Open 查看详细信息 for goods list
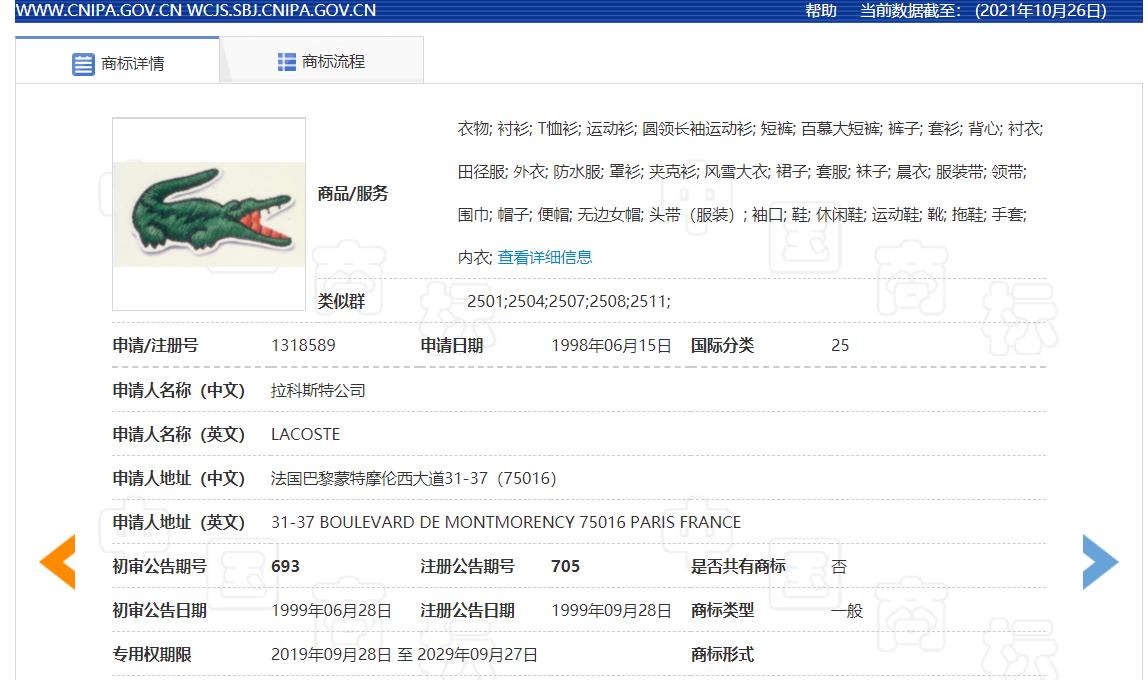 [544, 256]
